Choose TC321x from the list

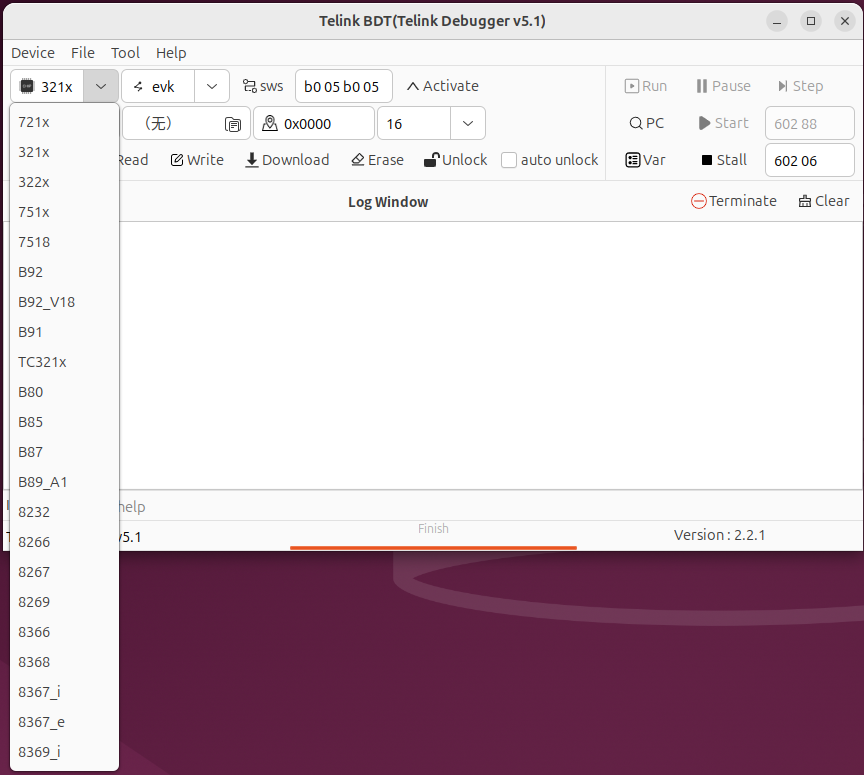[64, 362]
